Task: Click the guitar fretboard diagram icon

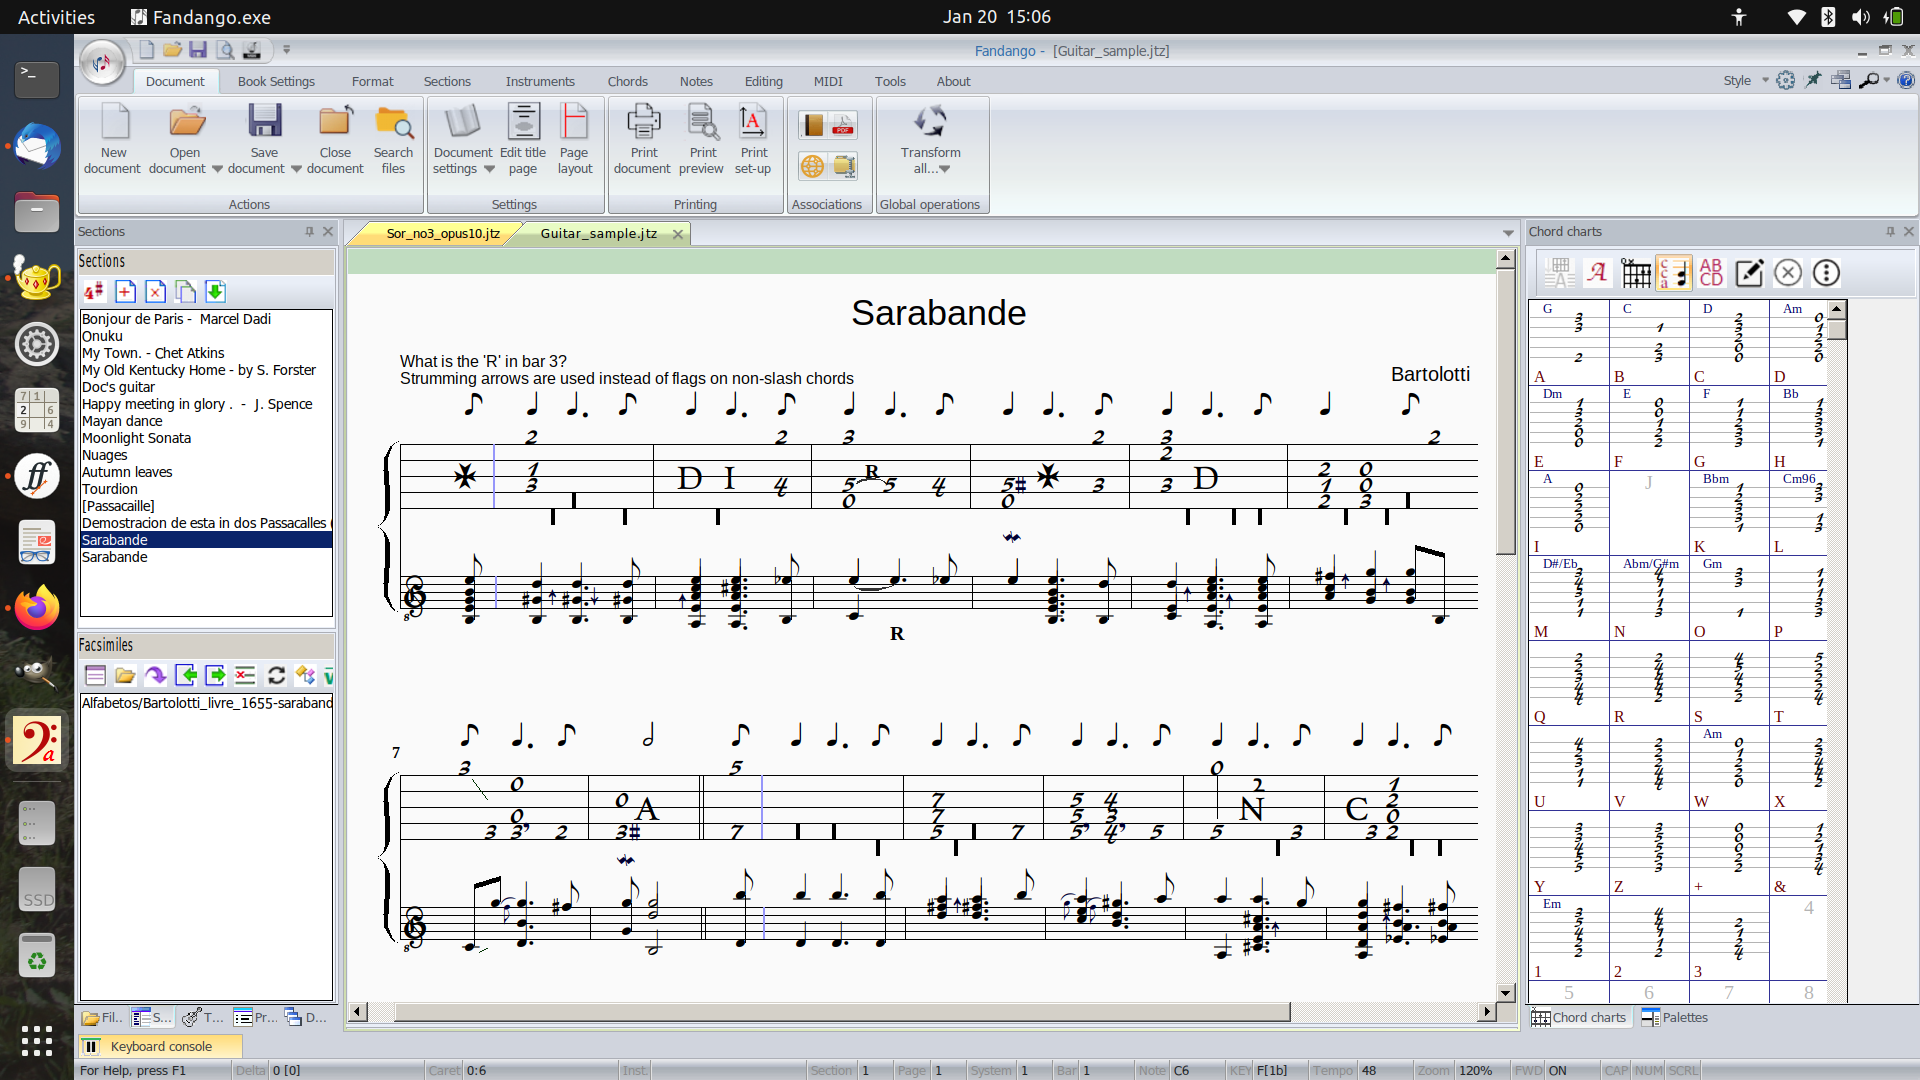Action: [x=1636, y=273]
